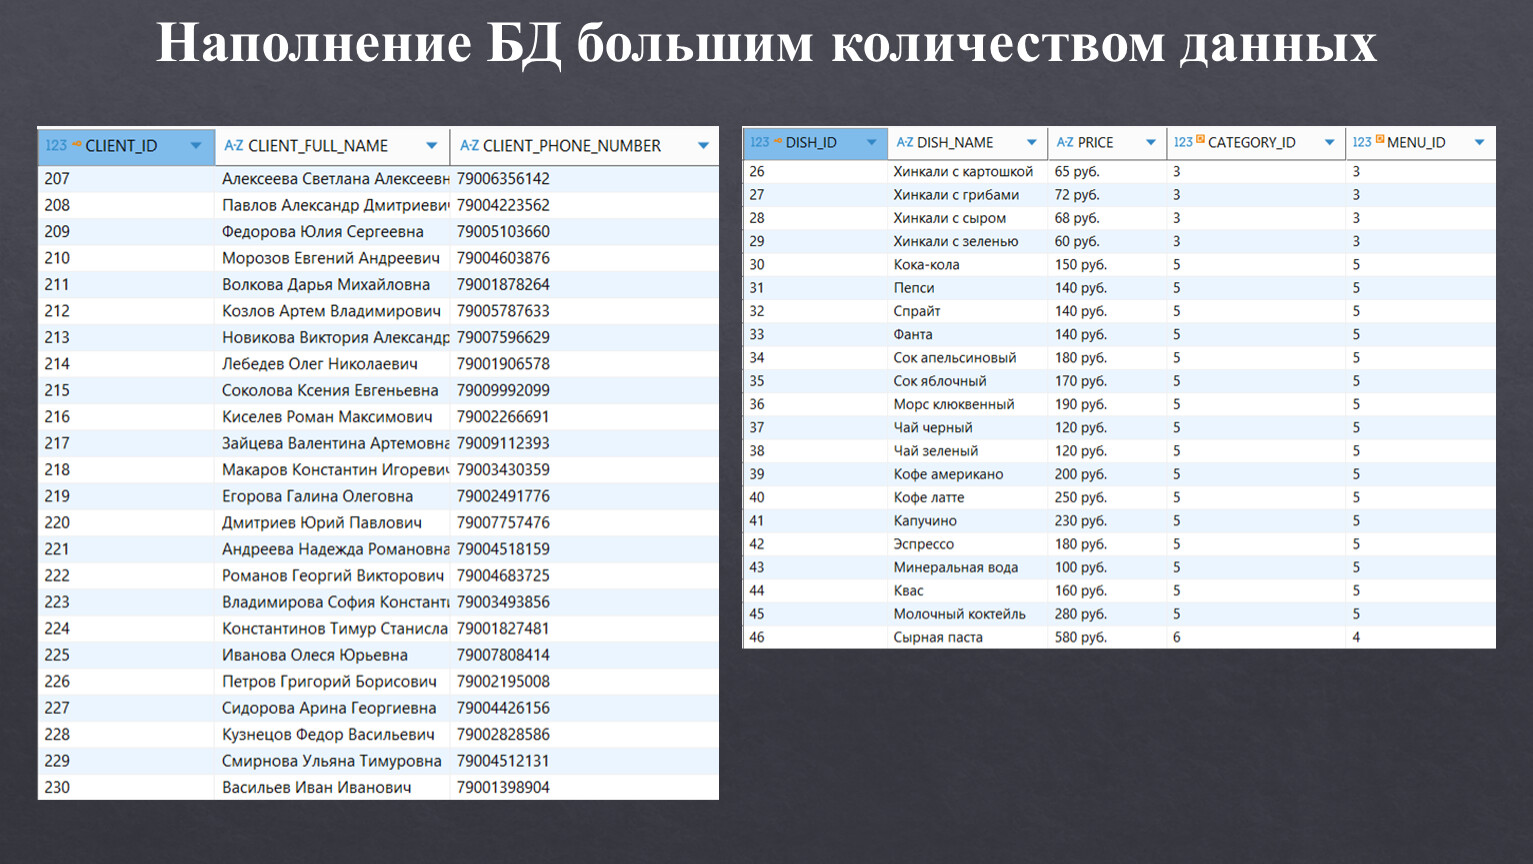This screenshot has width=1533, height=864.
Task: Click the phone number cell 79006356142
Action: pos(503,179)
